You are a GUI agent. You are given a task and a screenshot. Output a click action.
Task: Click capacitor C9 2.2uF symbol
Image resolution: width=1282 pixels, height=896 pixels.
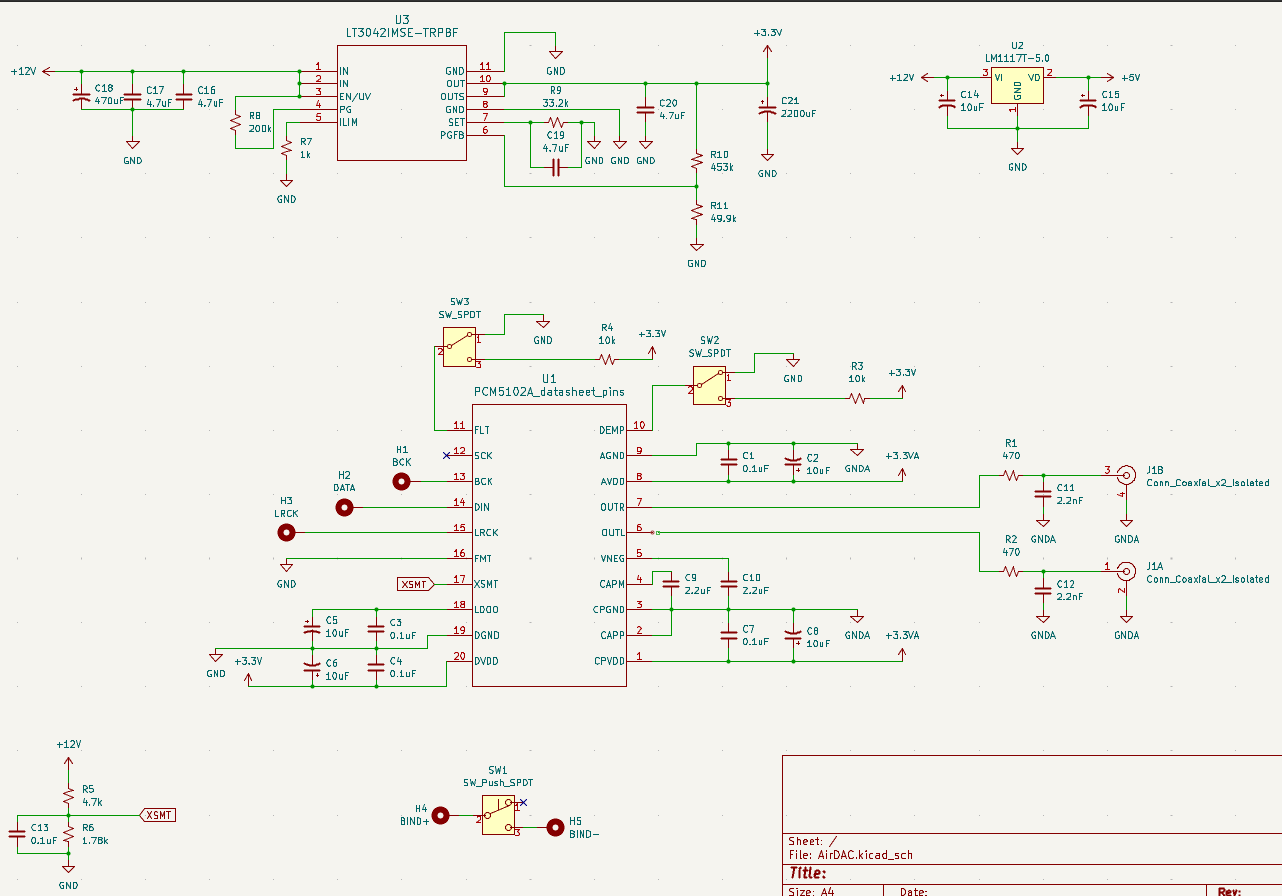point(671,584)
